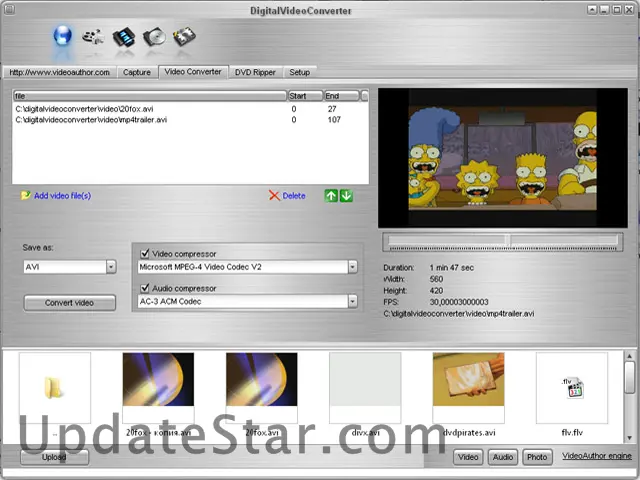The width and height of the screenshot is (640, 480).
Task: Click the Simpsons video preview area
Action: [503, 158]
